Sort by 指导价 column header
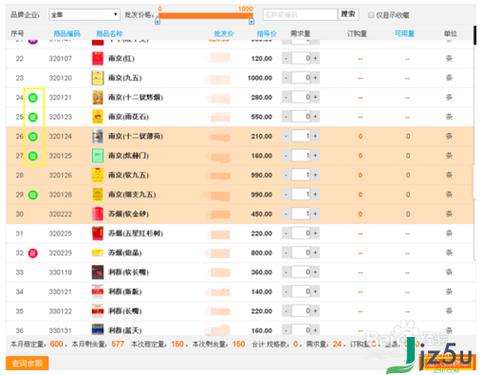 point(267,34)
